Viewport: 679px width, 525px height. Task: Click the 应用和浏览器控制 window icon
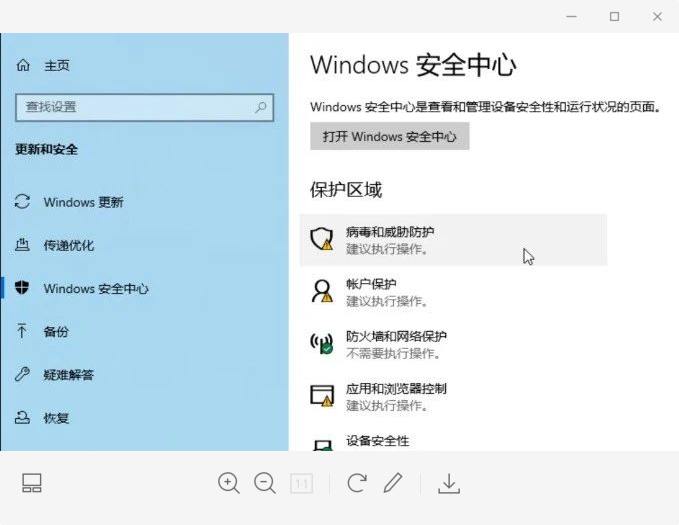[322, 395]
